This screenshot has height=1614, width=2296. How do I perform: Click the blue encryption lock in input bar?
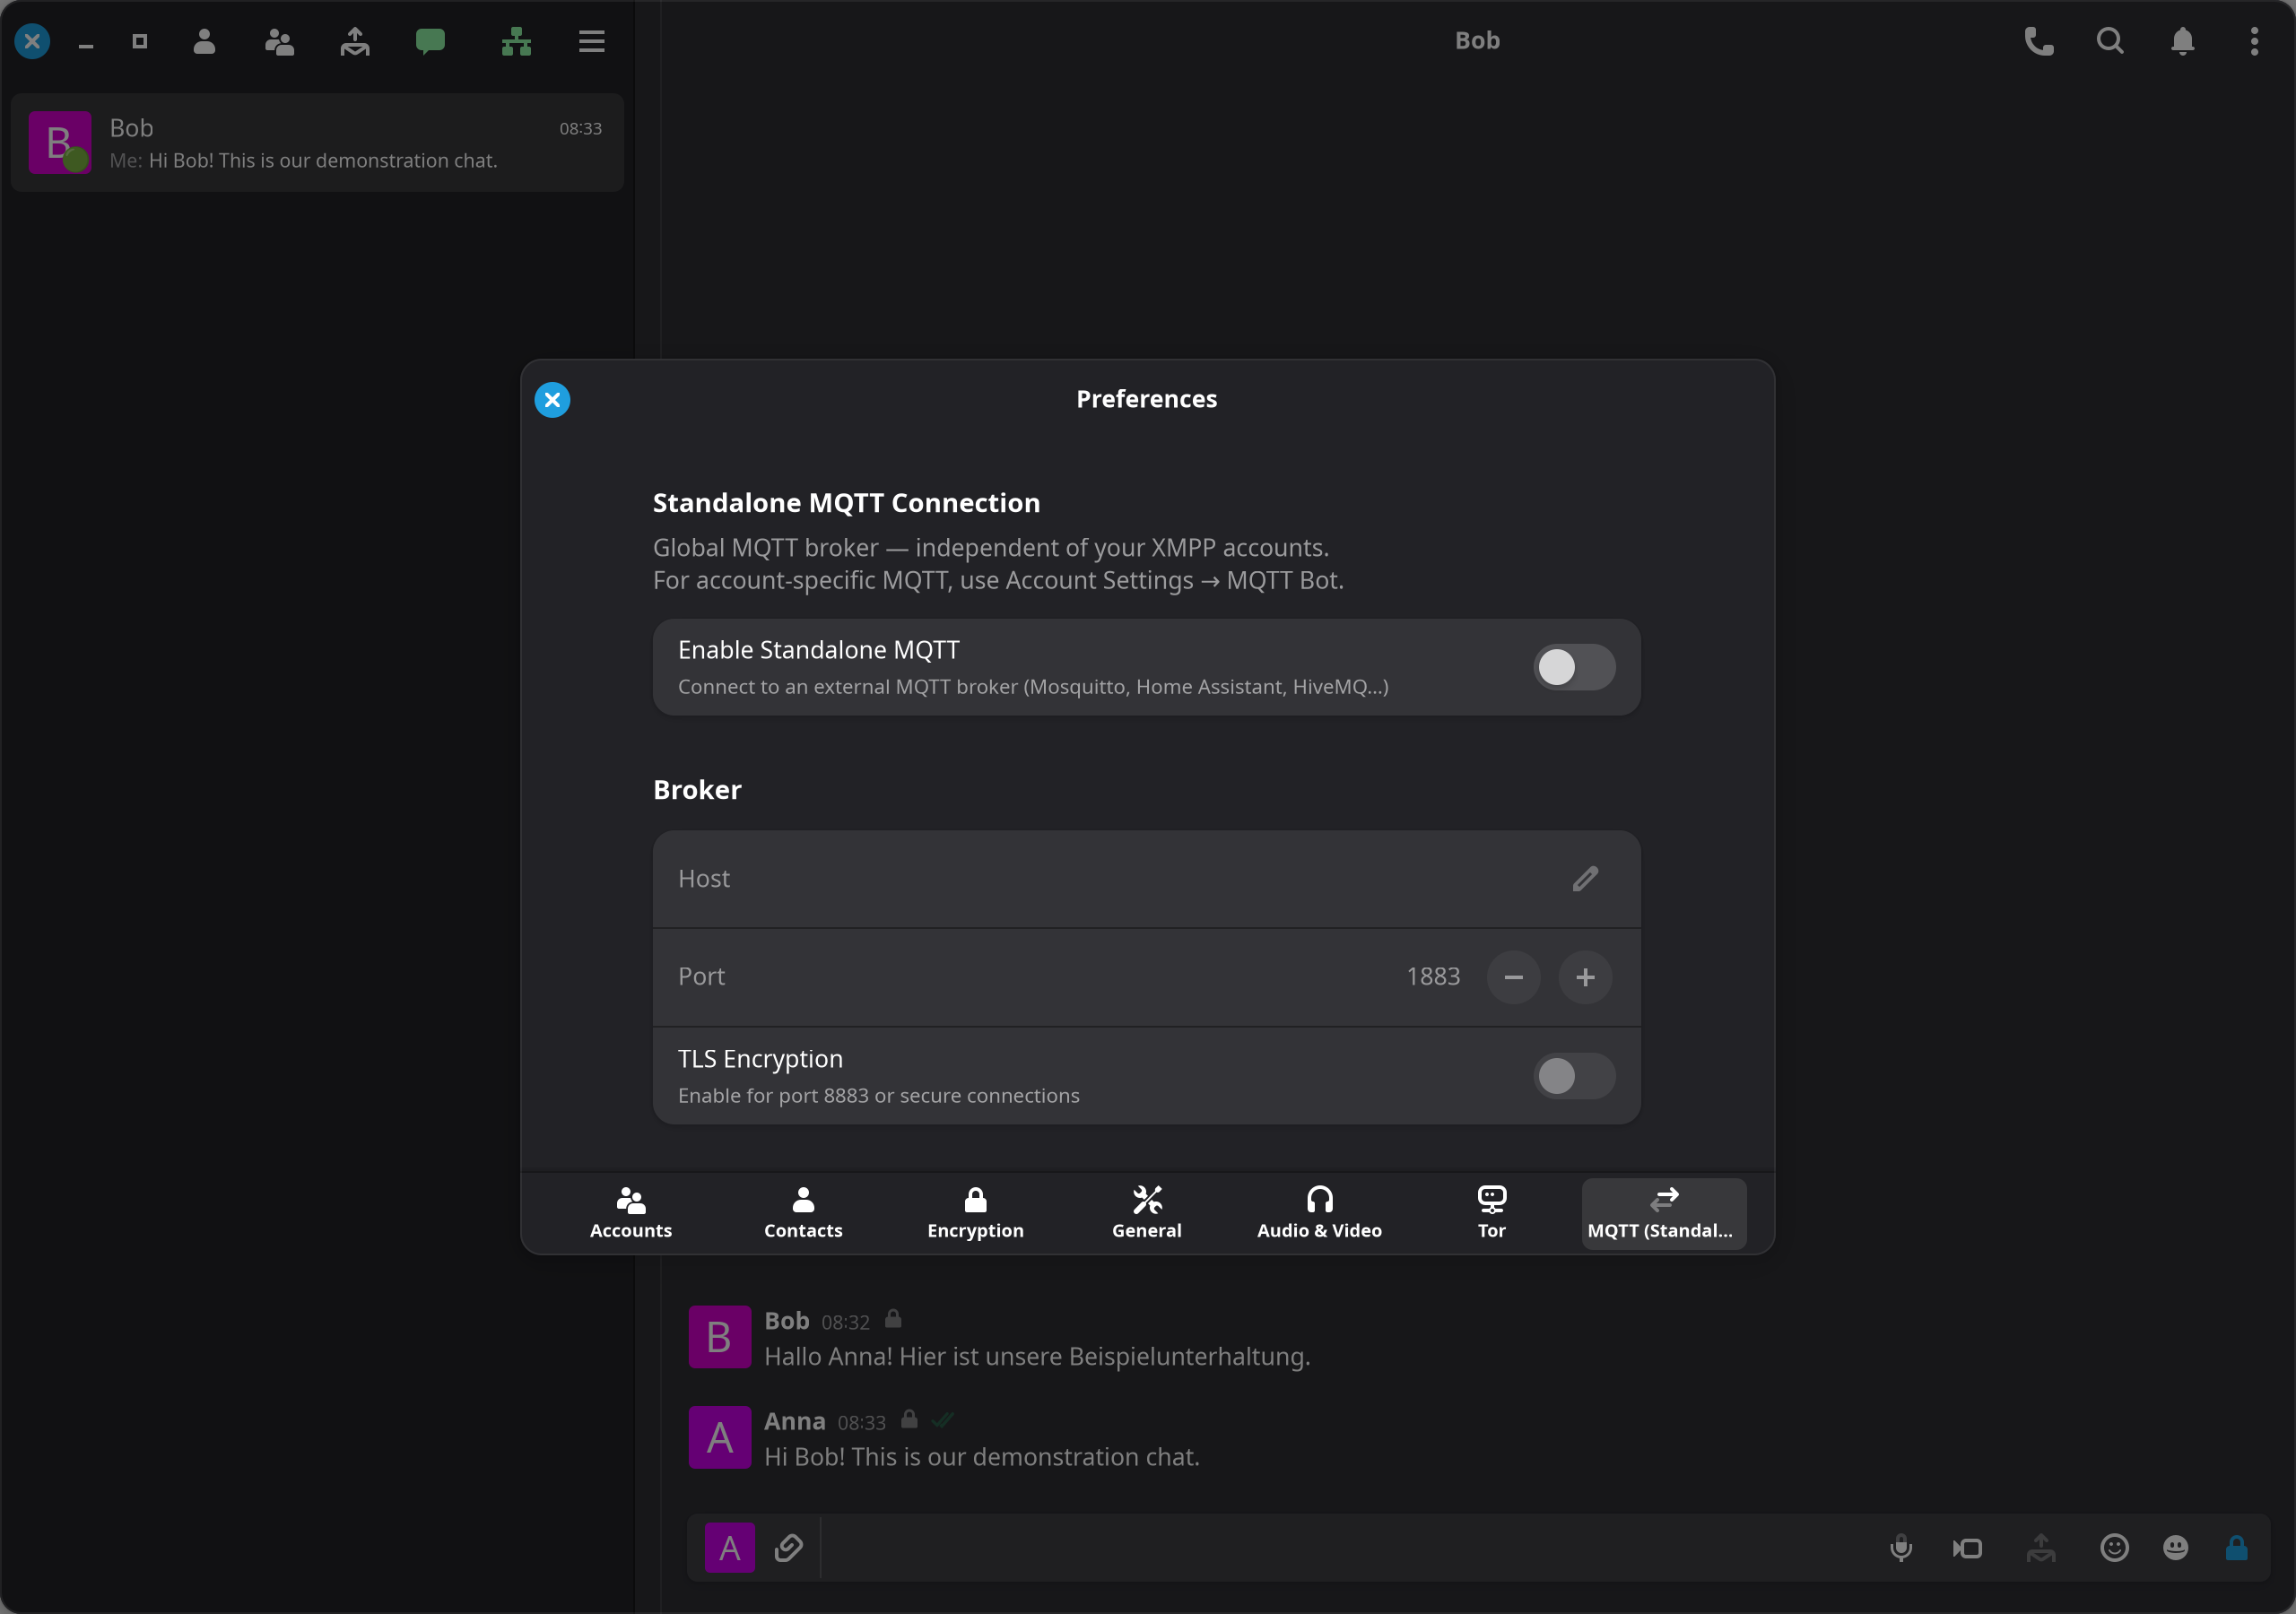2237,1548
